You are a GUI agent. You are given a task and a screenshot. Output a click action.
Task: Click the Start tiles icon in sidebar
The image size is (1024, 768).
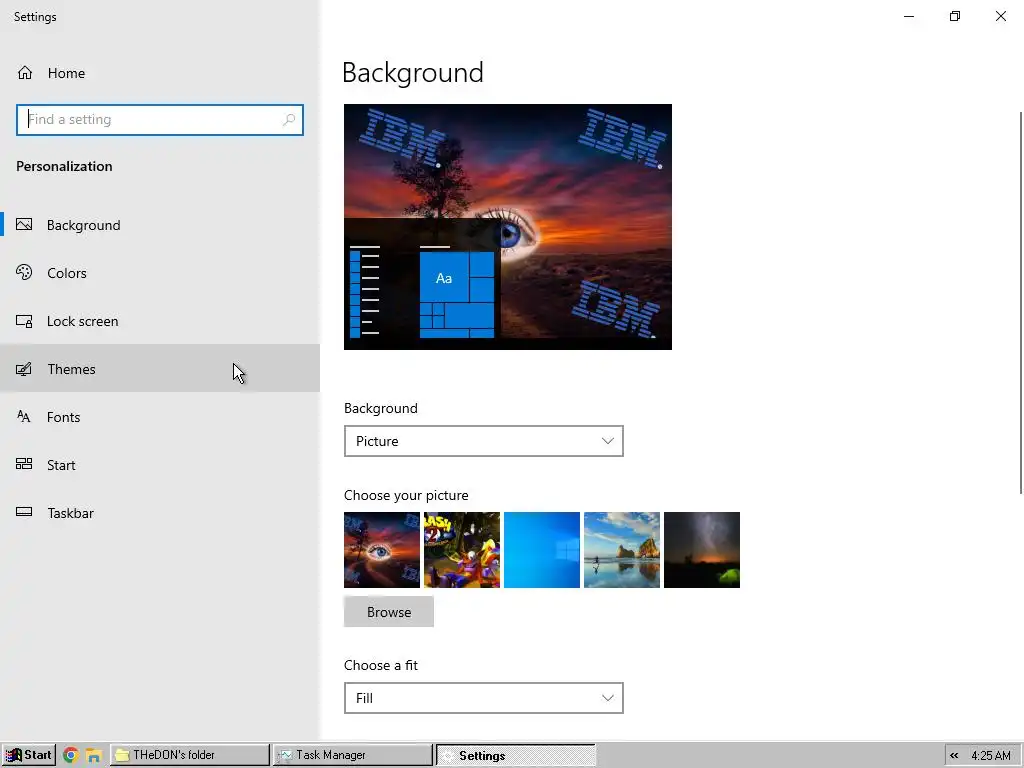tap(24, 464)
